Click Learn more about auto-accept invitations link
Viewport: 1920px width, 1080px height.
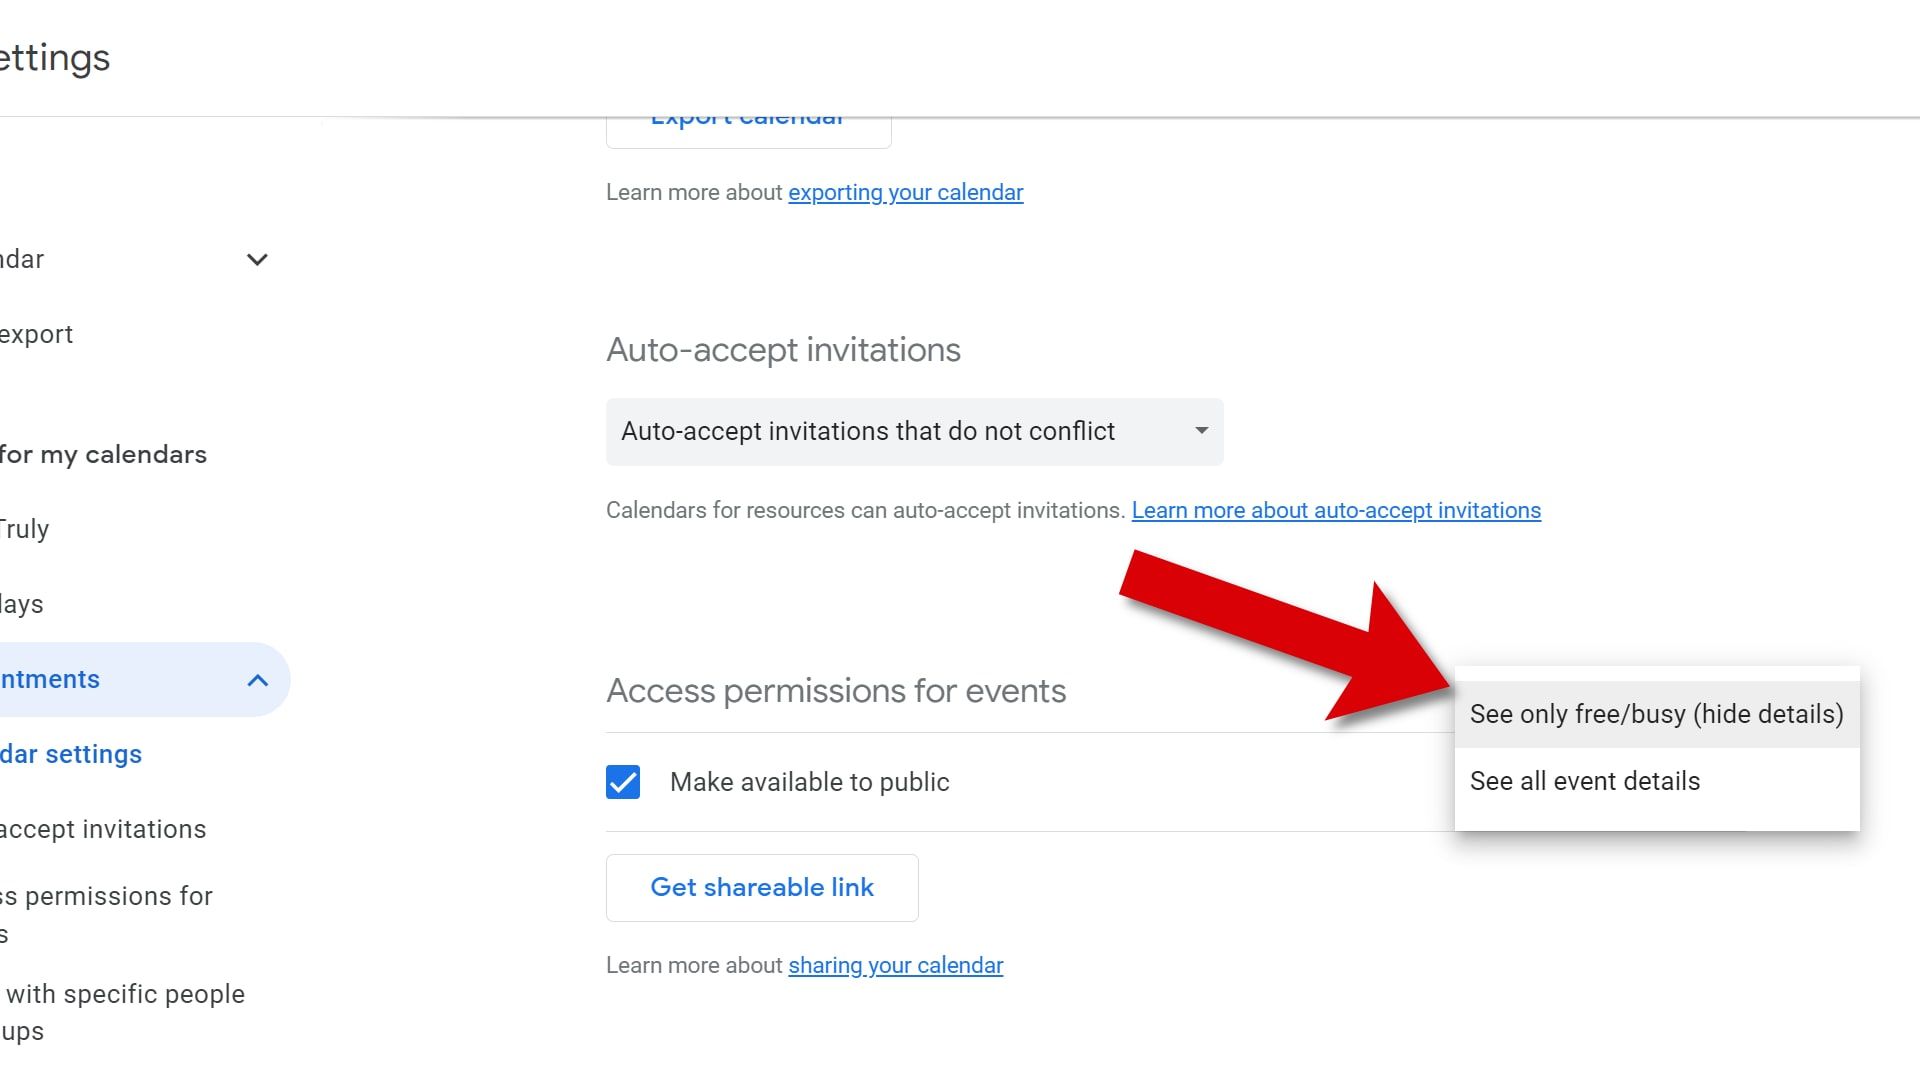1336,509
